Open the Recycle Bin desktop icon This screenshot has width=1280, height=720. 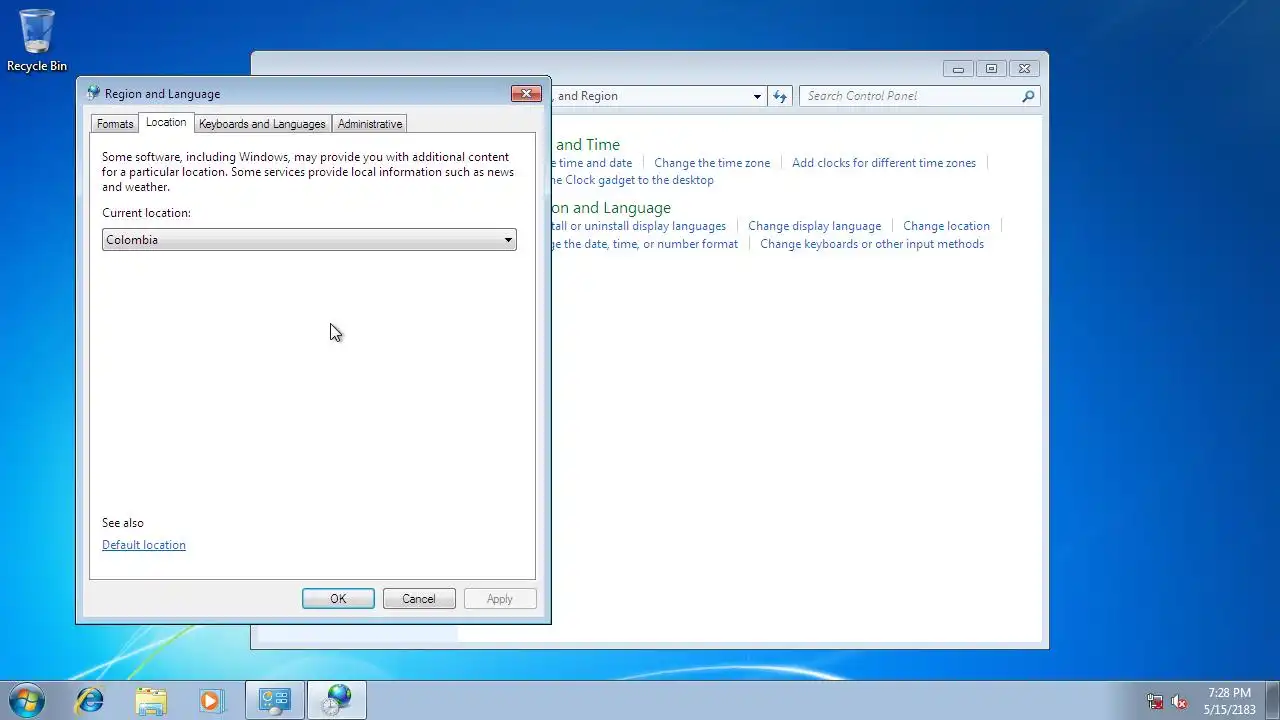click(x=37, y=40)
